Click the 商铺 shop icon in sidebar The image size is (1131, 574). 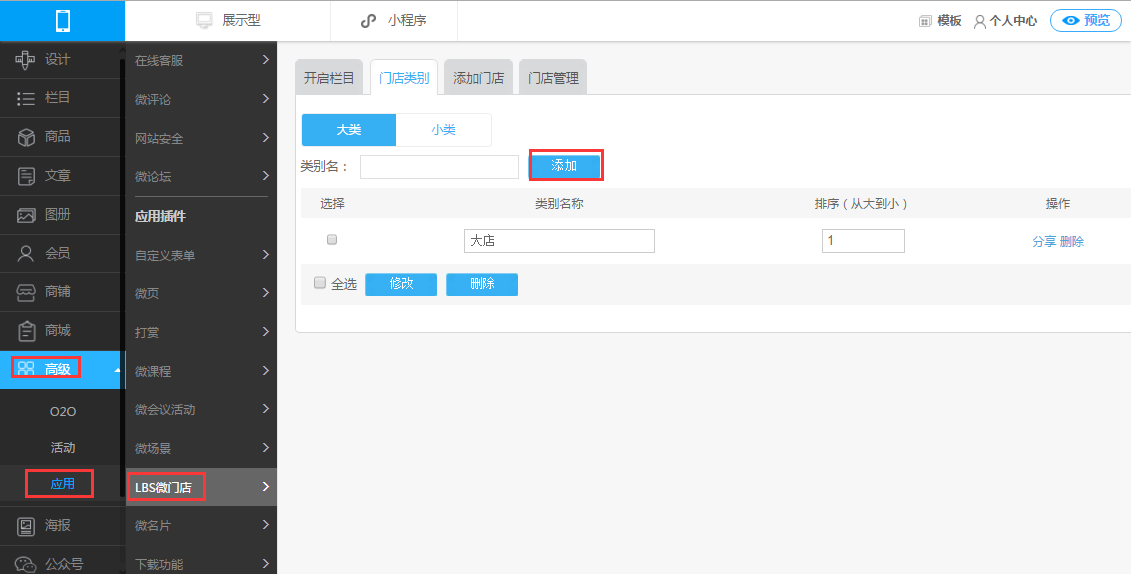(26, 292)
